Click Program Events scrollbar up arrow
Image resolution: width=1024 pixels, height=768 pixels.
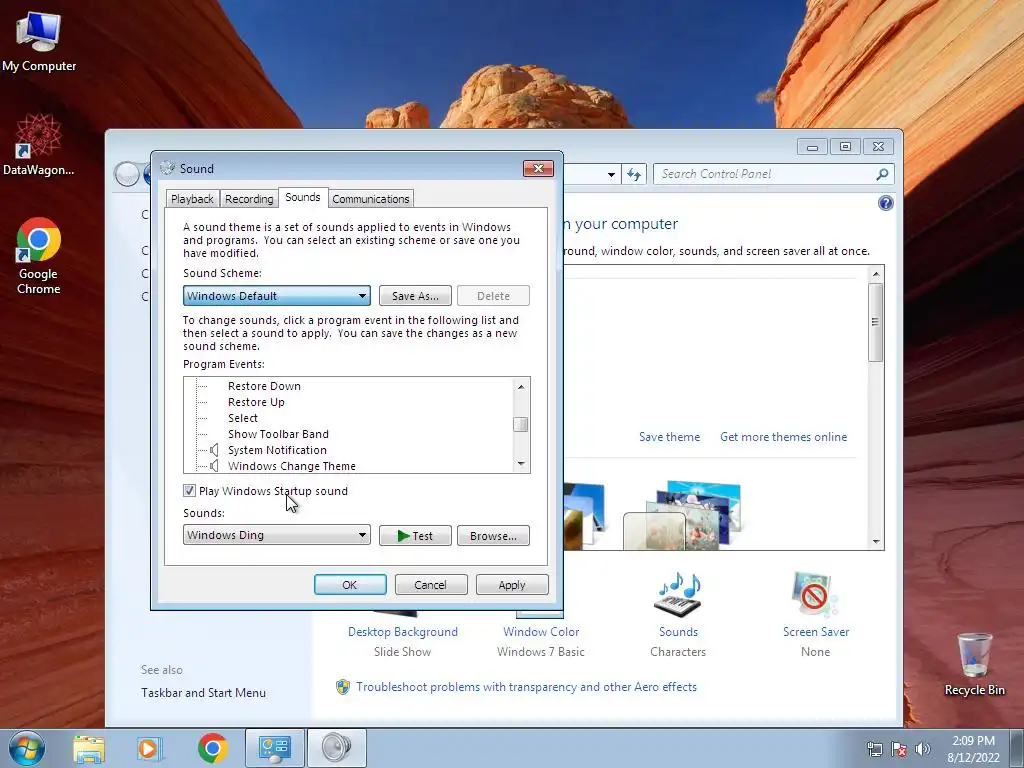[x=520, y=387]
